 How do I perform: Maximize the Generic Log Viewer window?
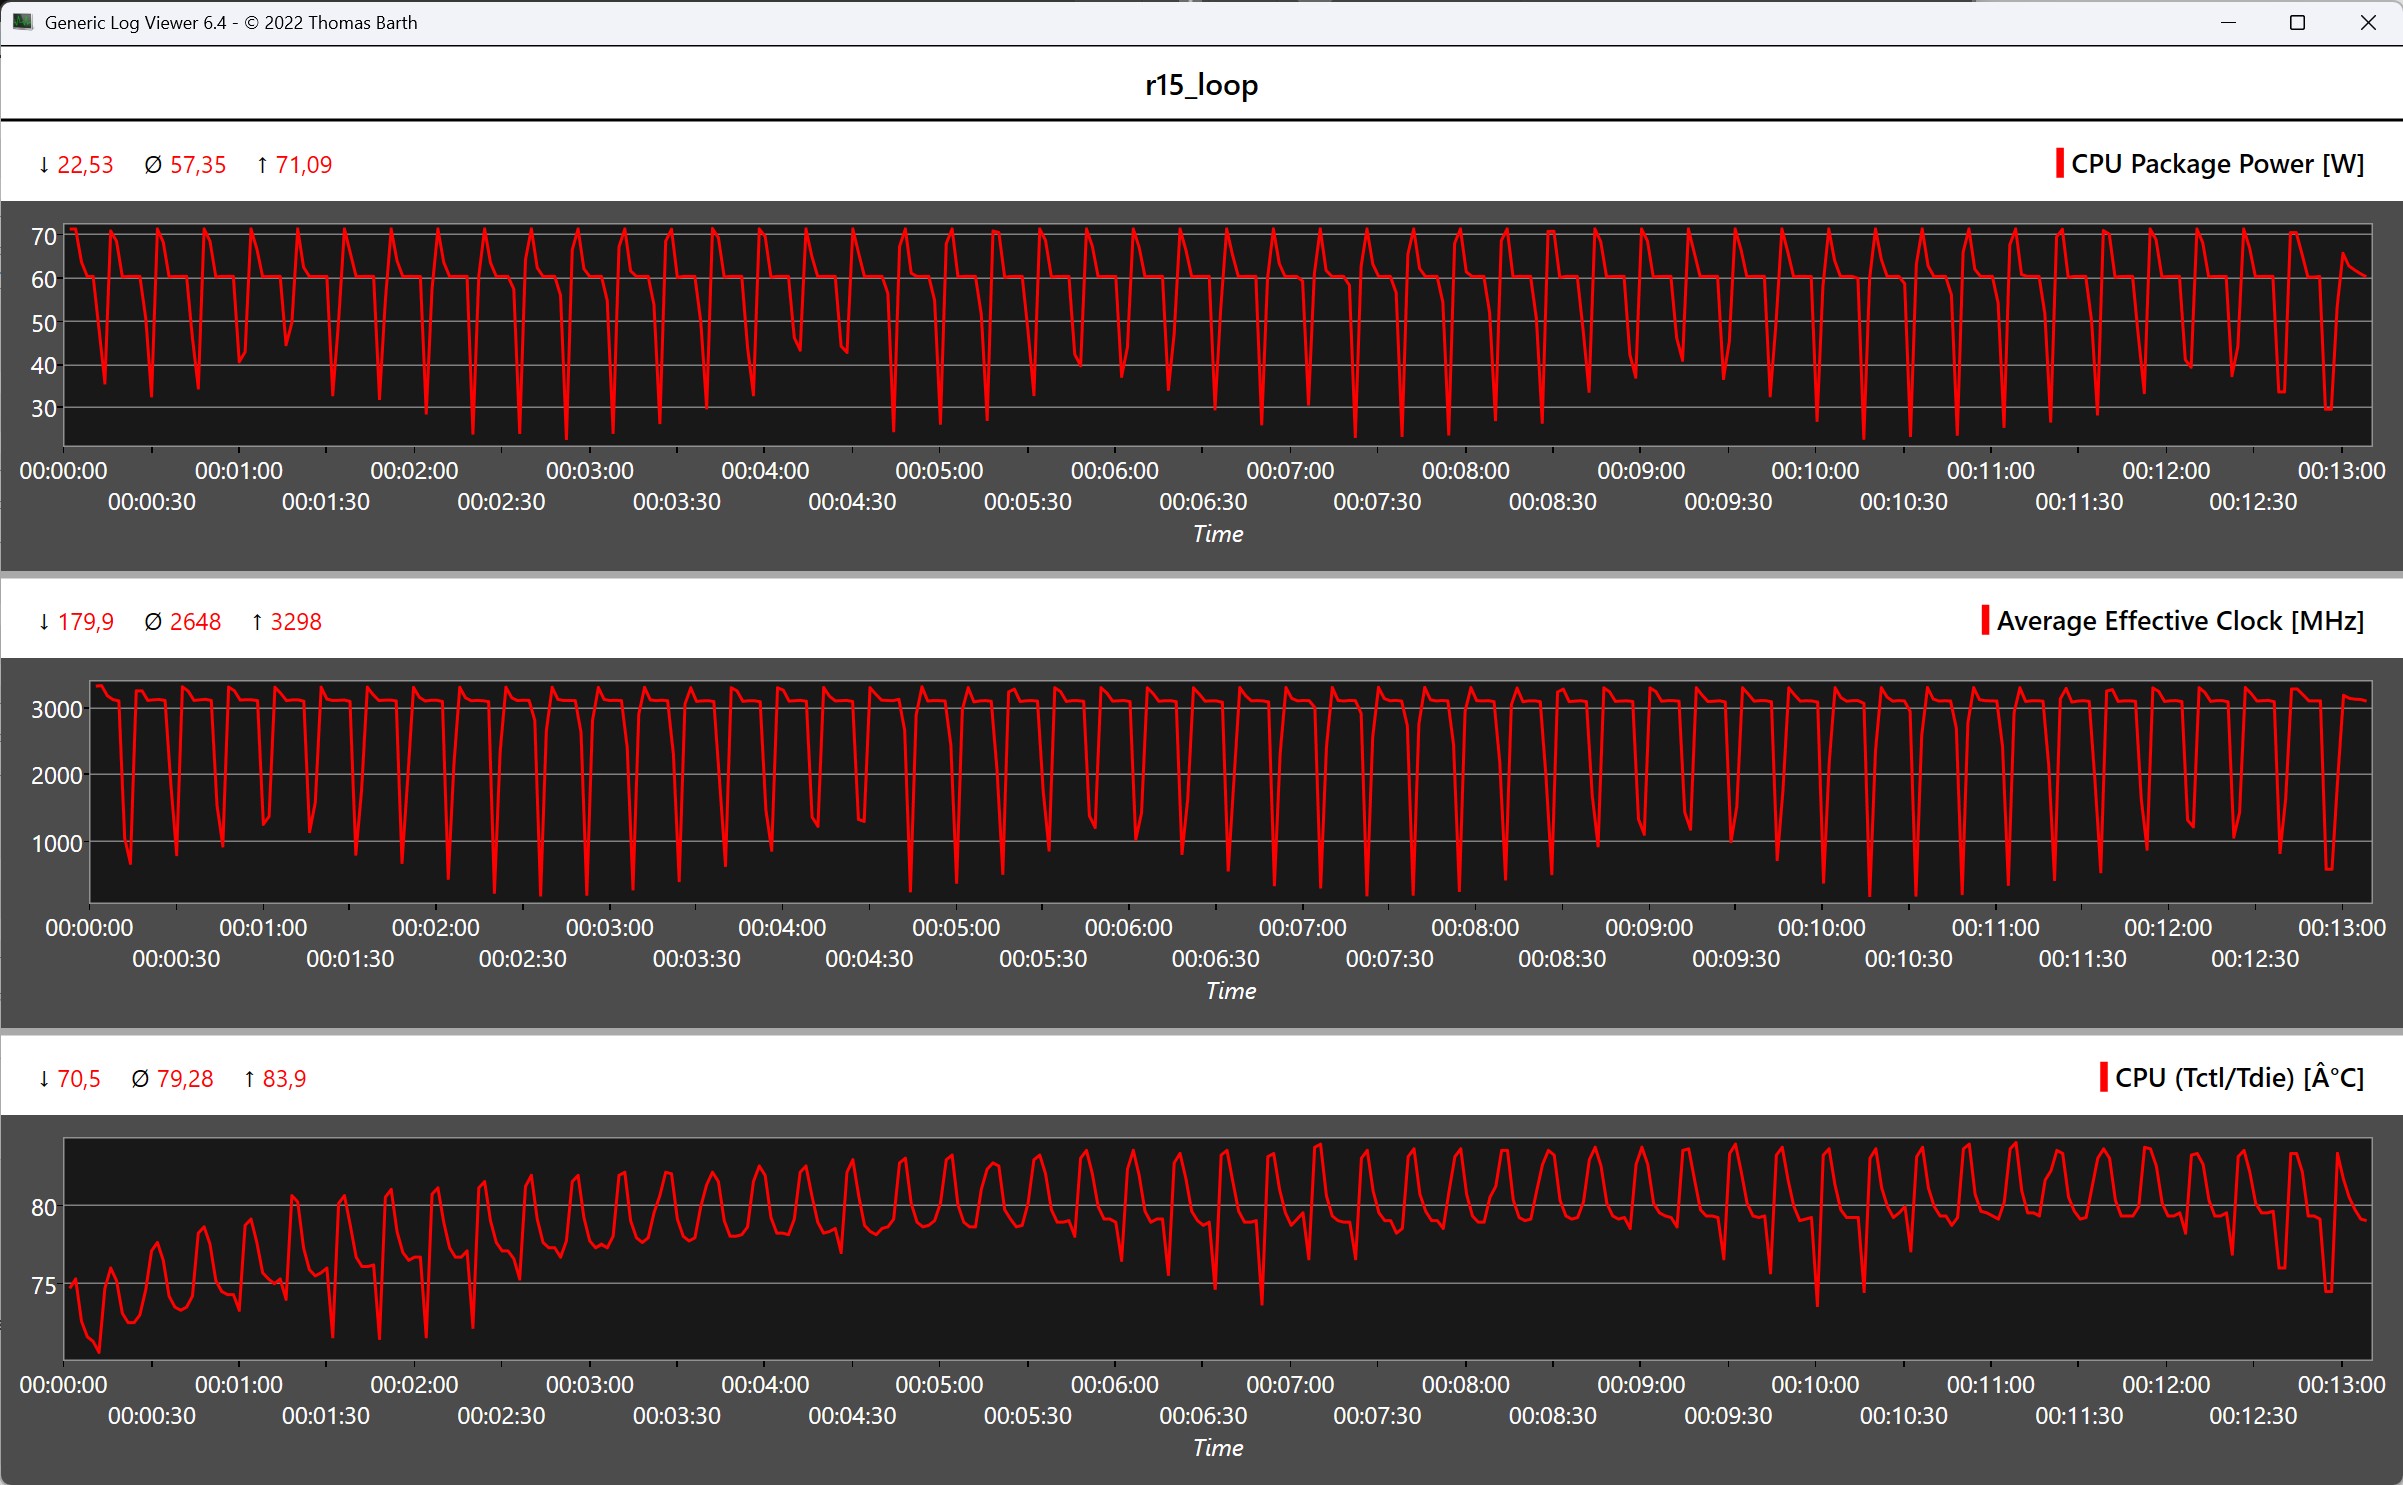click(2297, 22)
